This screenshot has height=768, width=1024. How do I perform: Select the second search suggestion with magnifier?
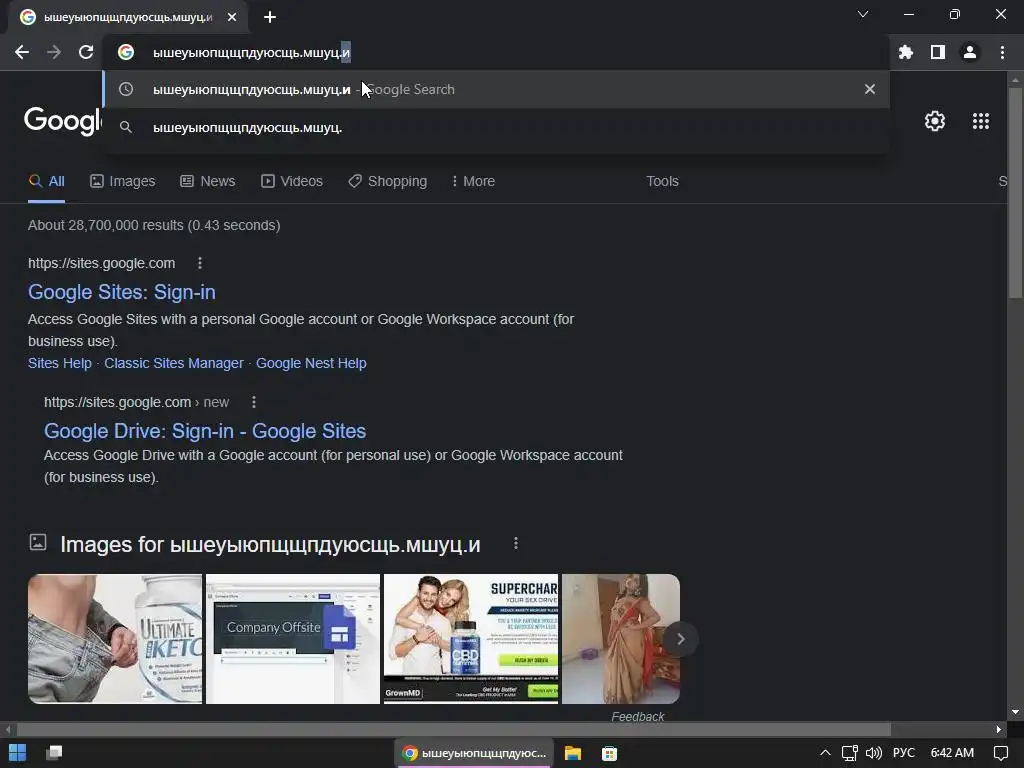tap(496, 127)
